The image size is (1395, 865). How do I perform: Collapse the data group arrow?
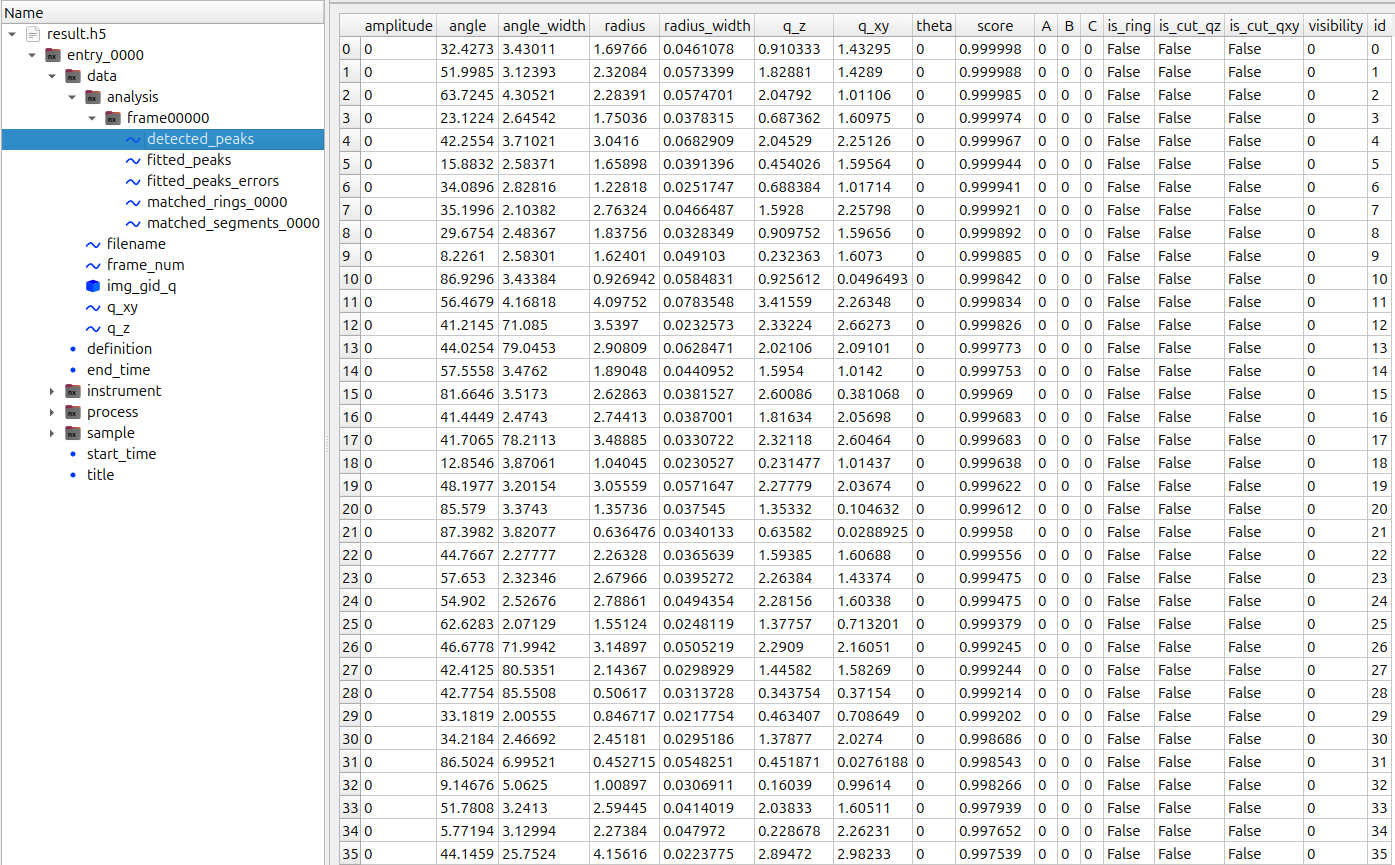(x=52, y=76)
